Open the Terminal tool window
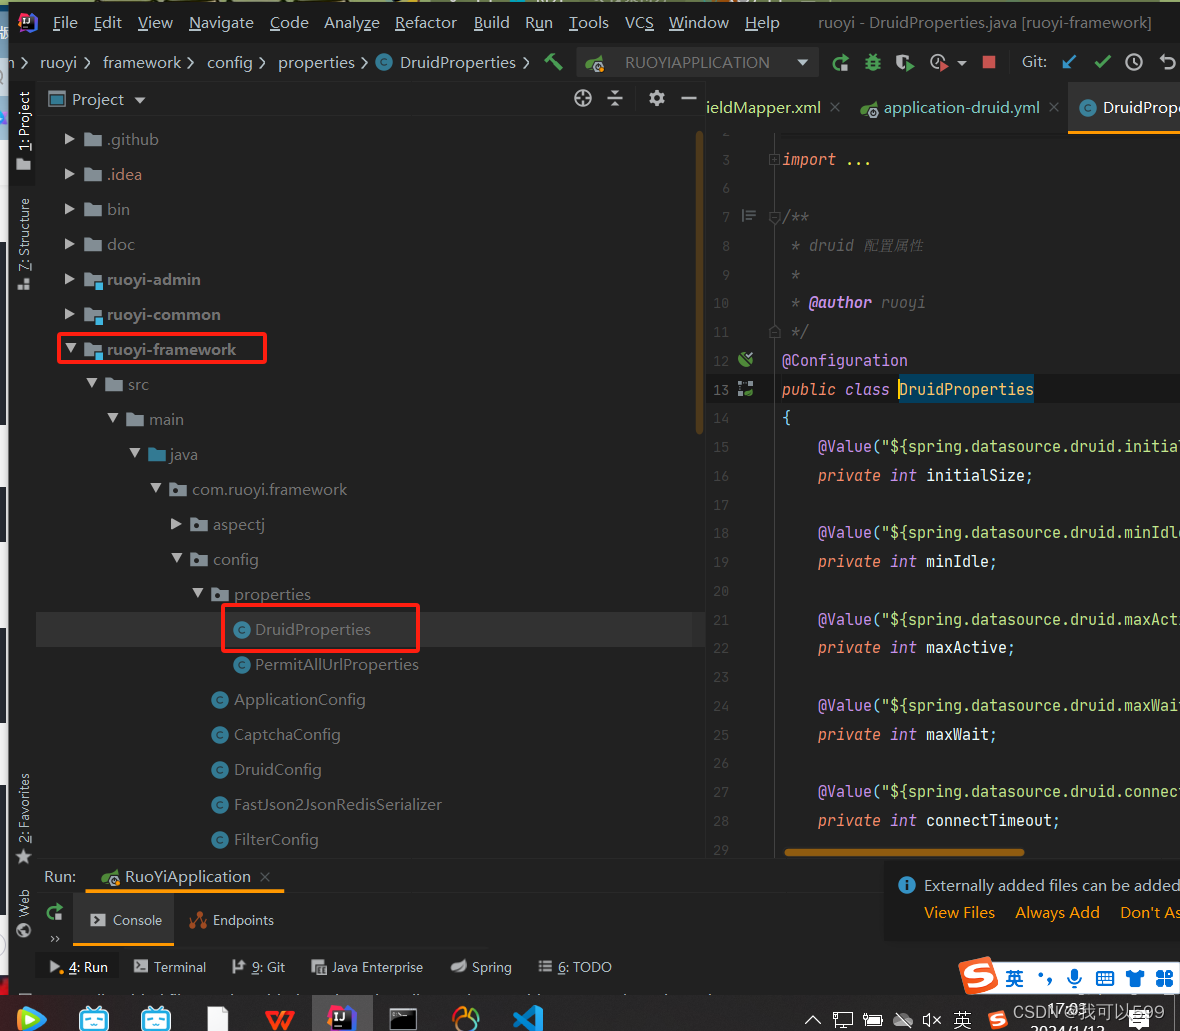 (x=169, y=967)
